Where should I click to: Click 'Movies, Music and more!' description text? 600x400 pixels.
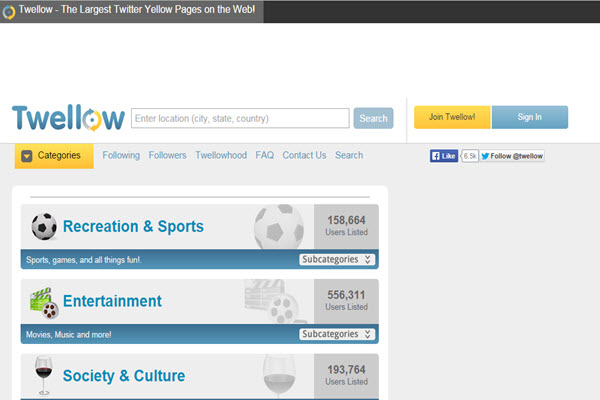(68, 335)
